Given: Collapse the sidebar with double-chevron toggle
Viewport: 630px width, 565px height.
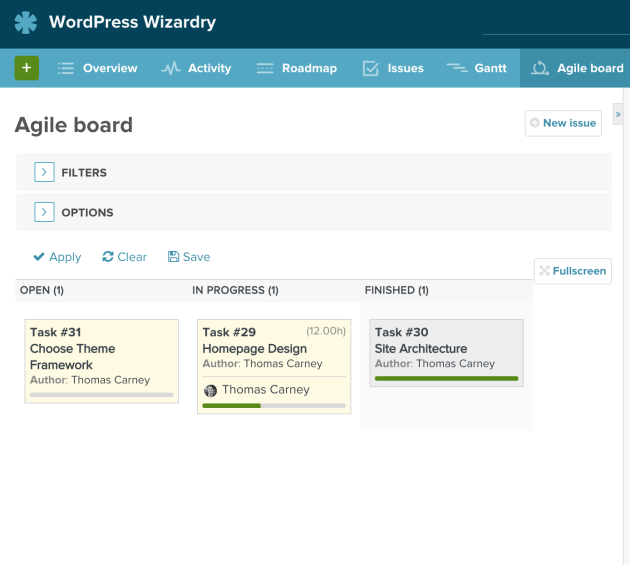Looking at the screenshot, I should [x=618, y=114].
